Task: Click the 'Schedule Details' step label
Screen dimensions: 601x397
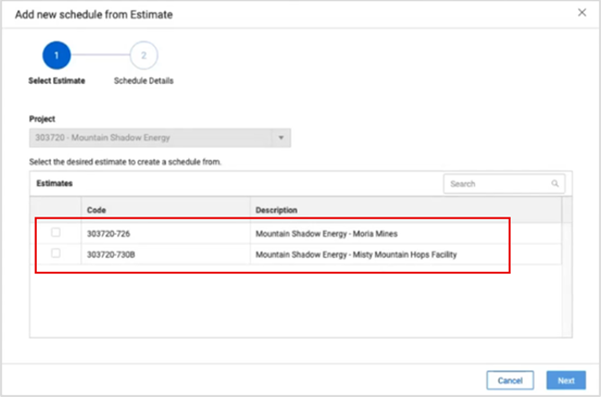Action: click(x=144, y=81)
